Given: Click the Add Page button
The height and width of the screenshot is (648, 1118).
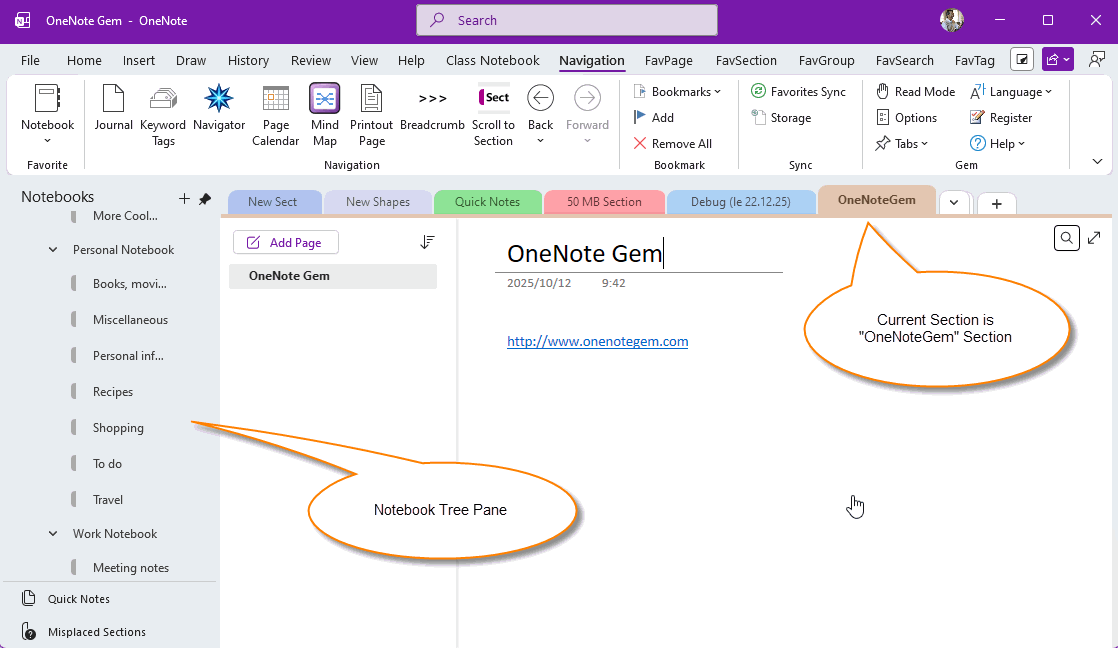Looking at the screenshot, I should pyautogui.click(x=286, y=242).
